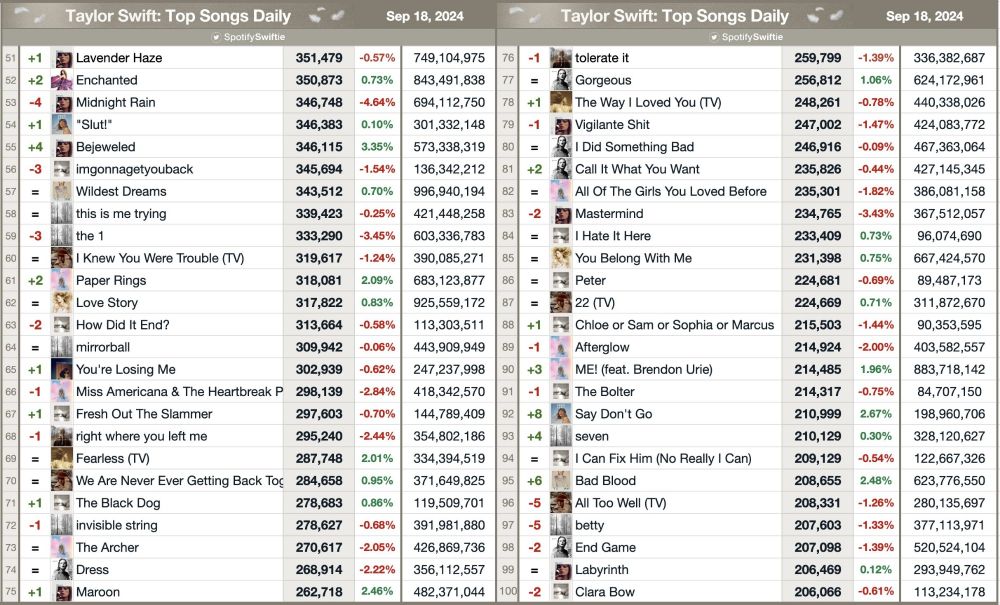Click the Sep 18, 2024 date in the left header
The image size is (1000, 605).
coord(425,17)
